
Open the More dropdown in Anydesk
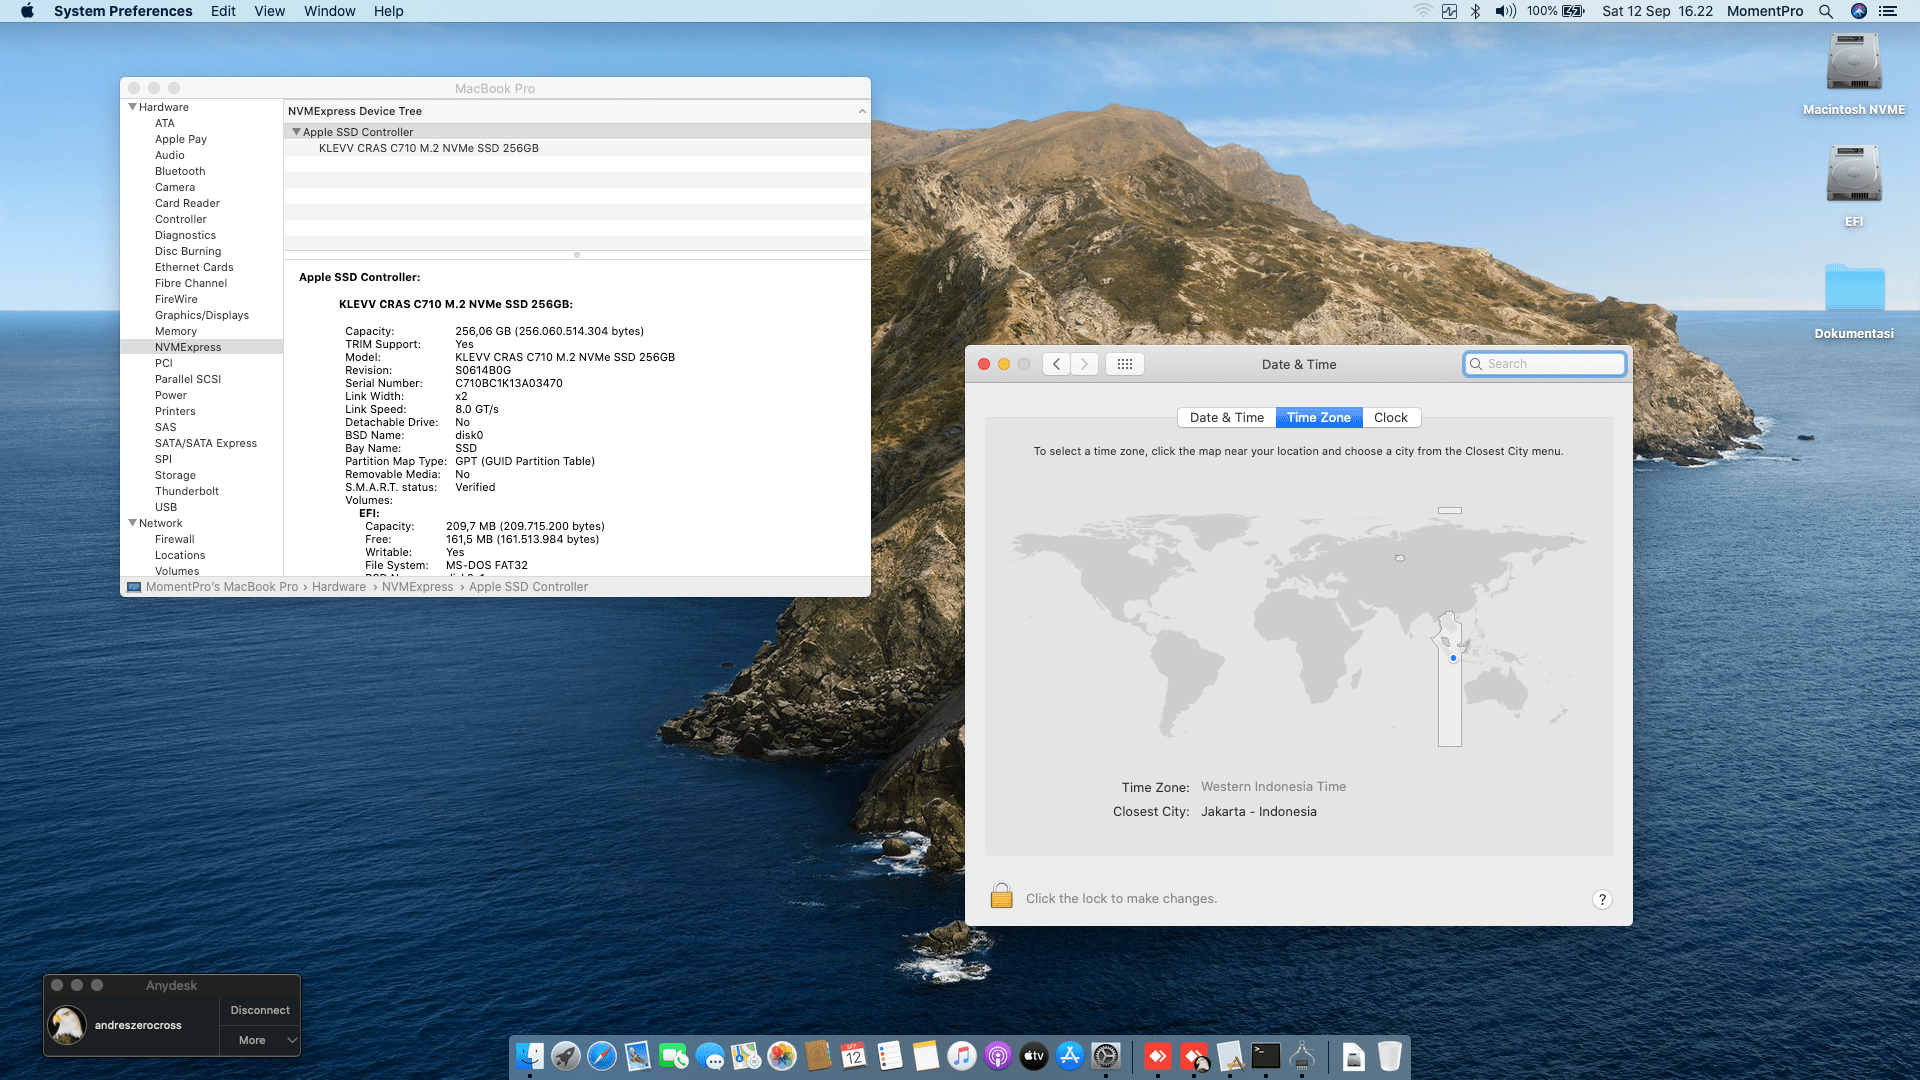(x=260, y=1040)
